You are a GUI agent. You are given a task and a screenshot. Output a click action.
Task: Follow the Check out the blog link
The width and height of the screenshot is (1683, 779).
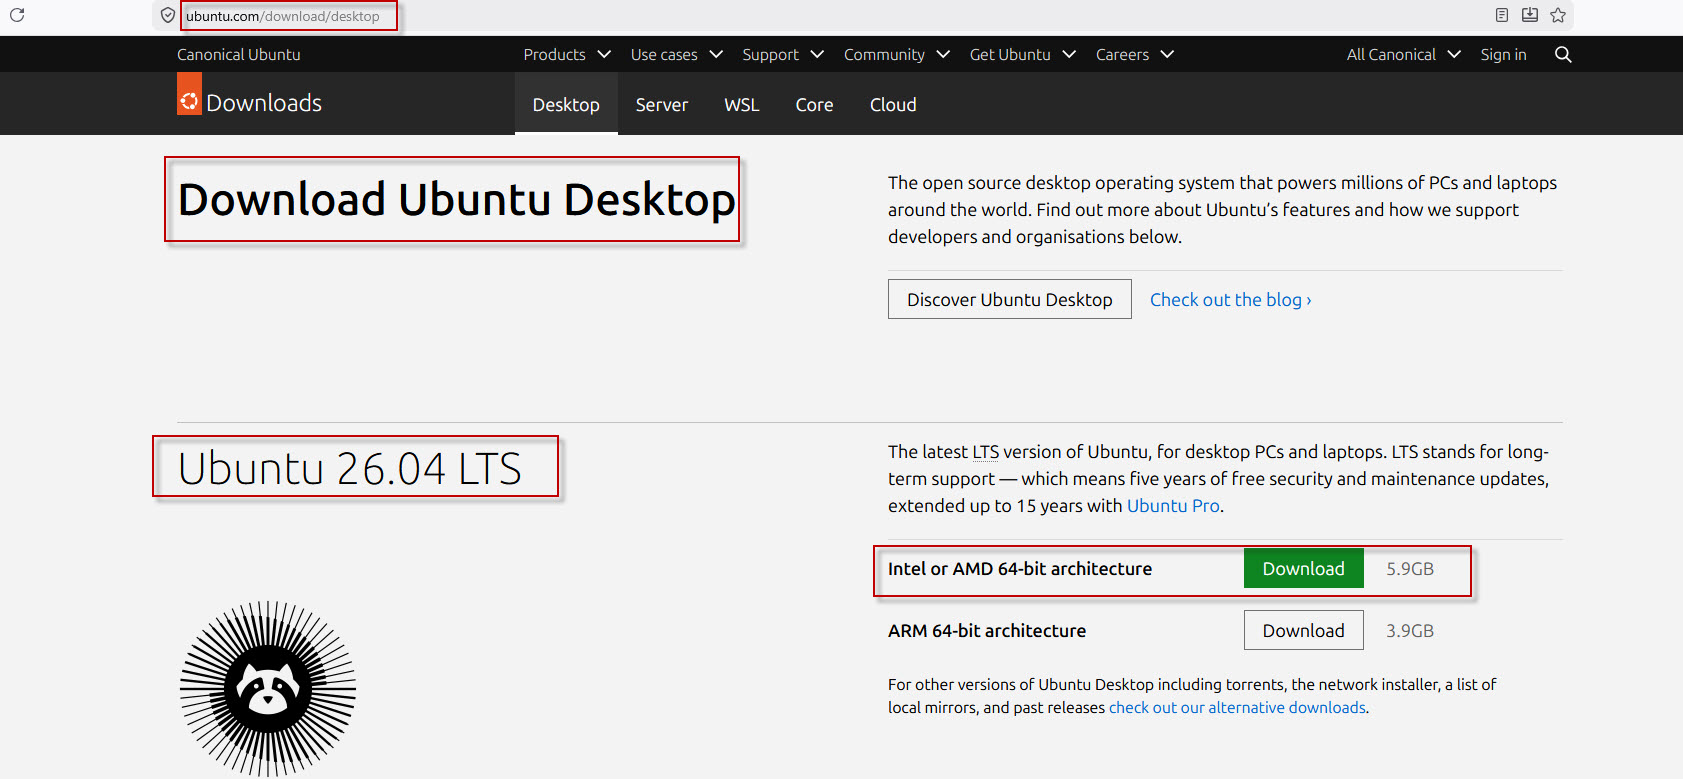point(1230,300)
